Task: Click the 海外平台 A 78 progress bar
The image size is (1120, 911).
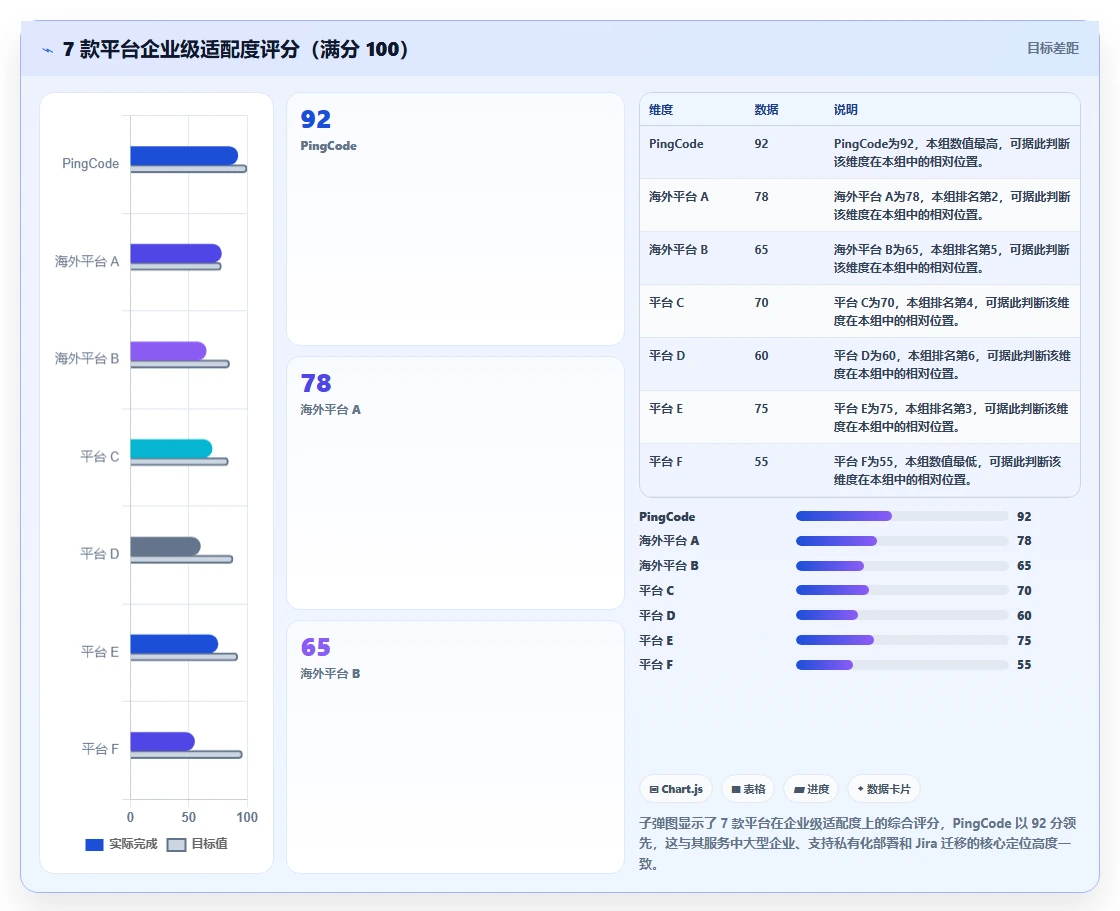Action: [x=902, y=541]
